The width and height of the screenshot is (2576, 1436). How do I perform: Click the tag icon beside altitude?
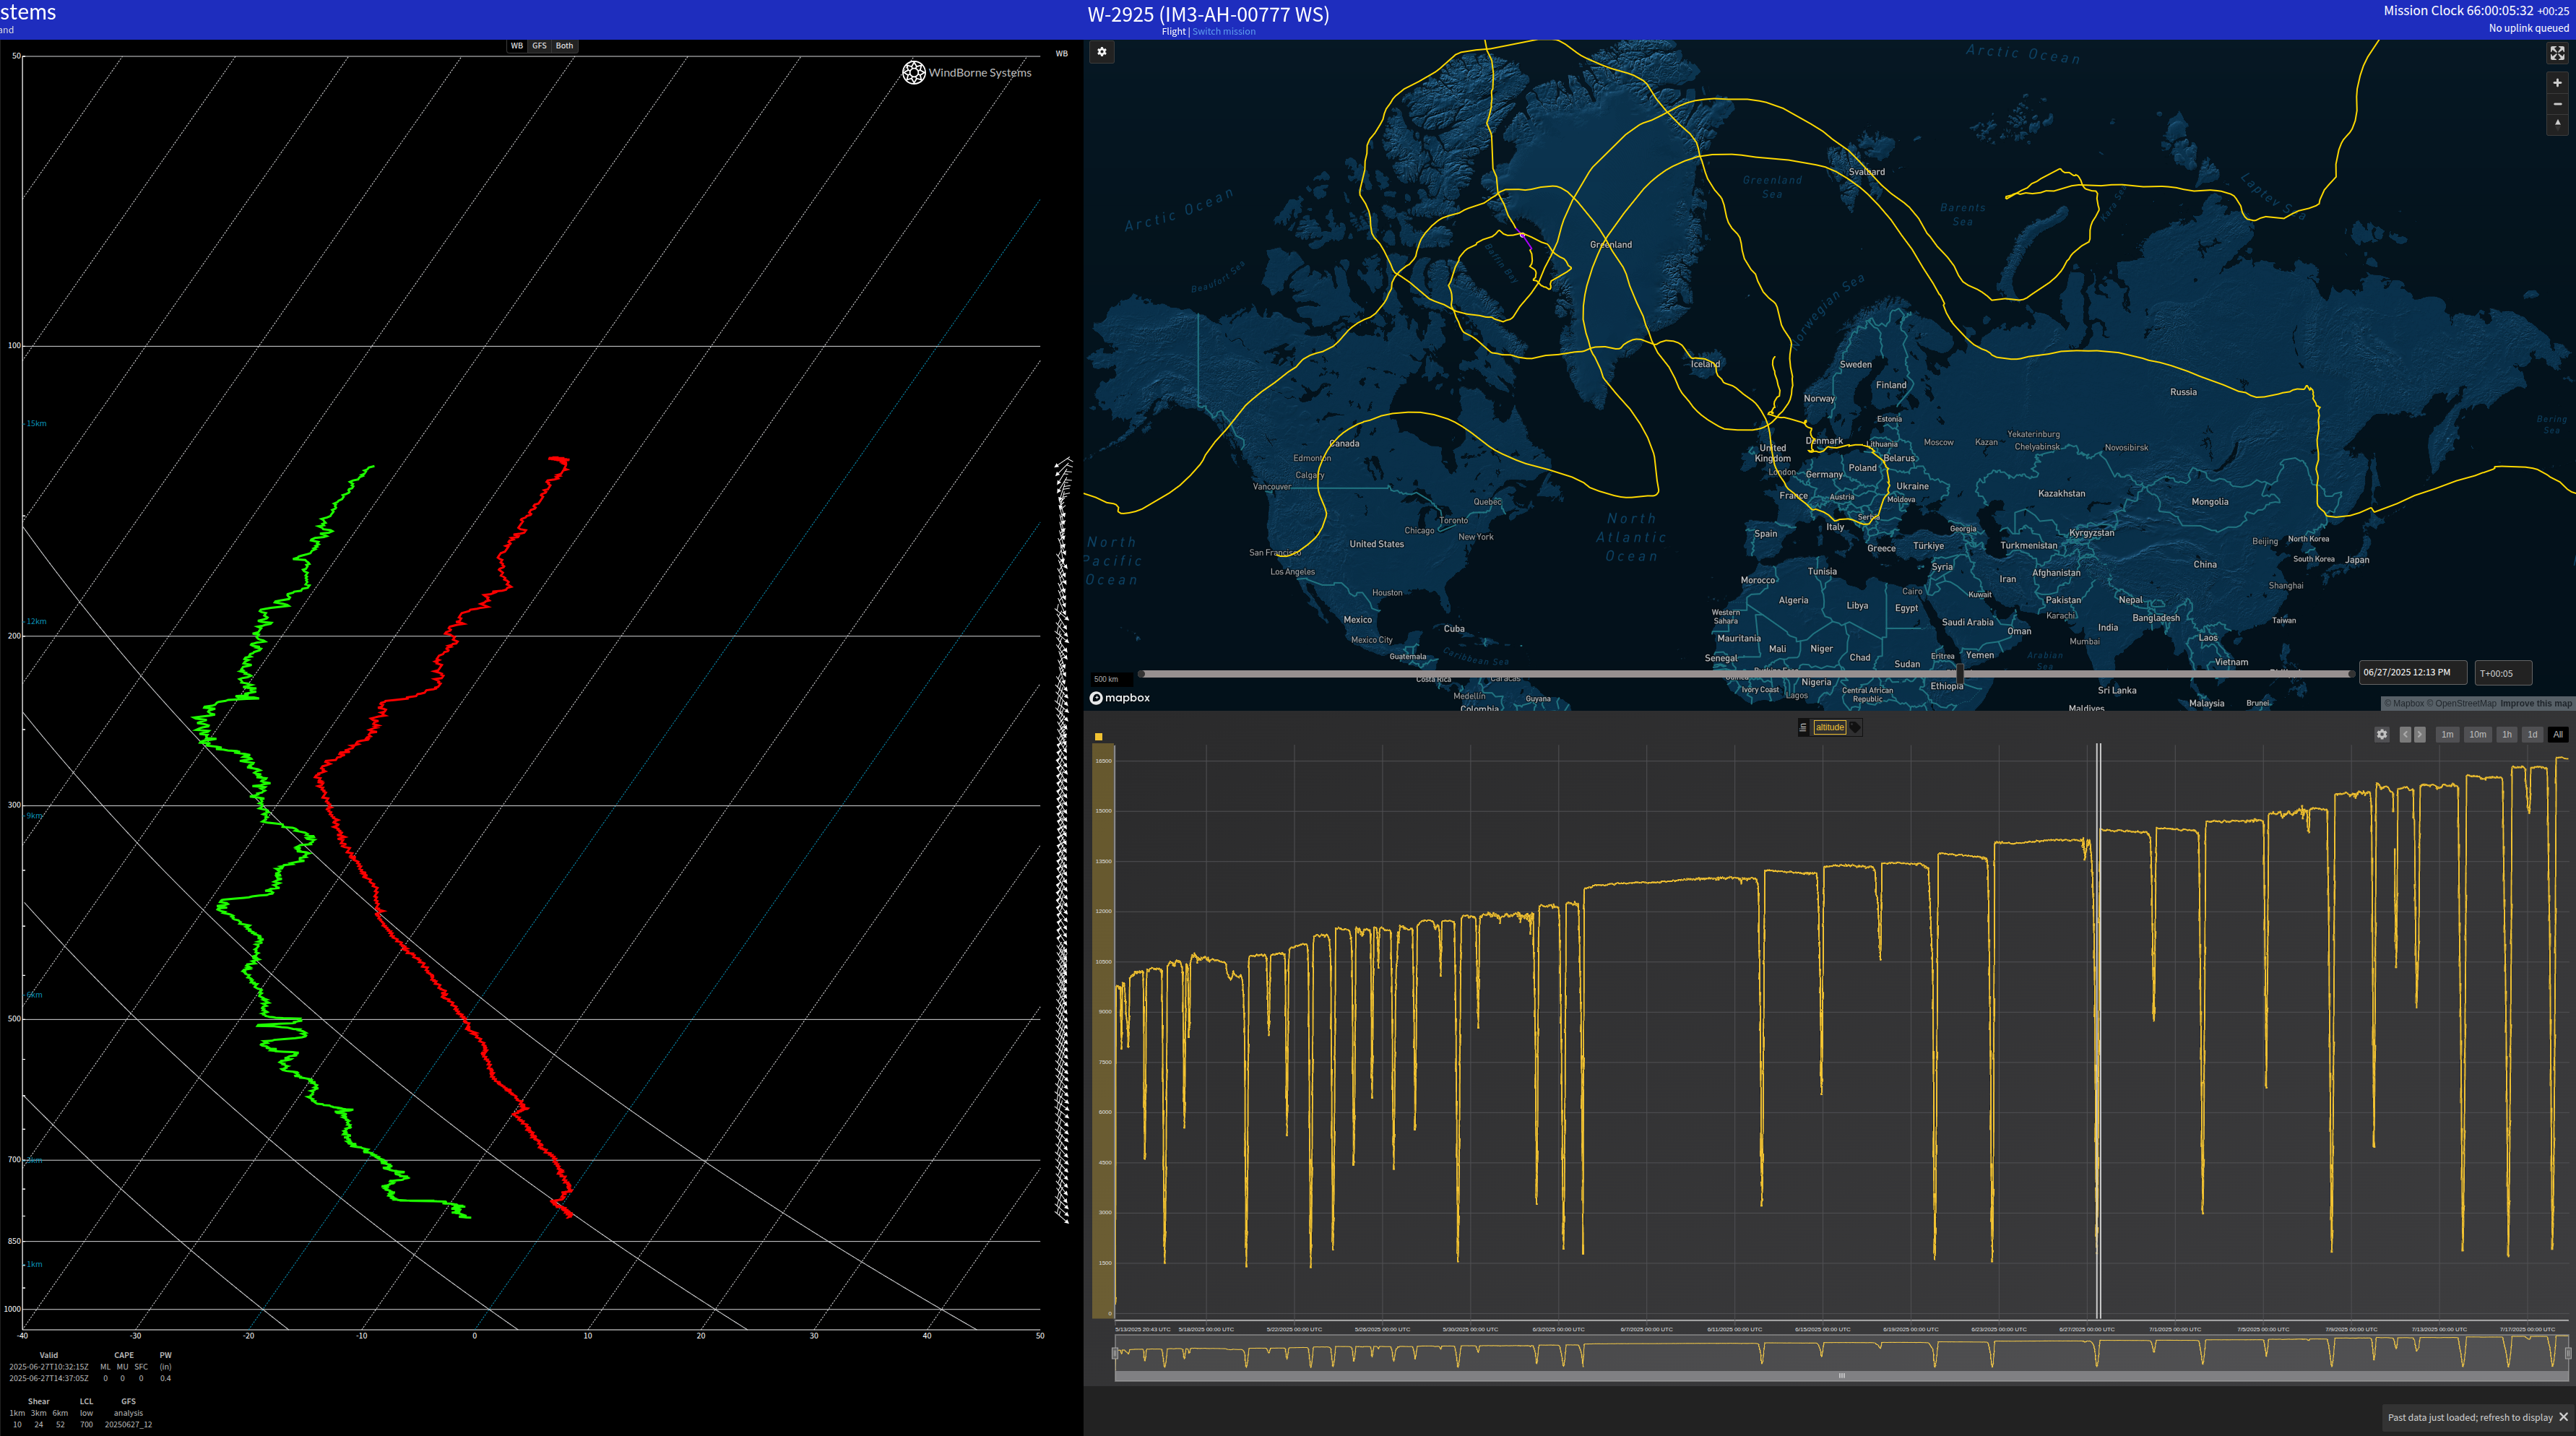tap(1854, 727)
